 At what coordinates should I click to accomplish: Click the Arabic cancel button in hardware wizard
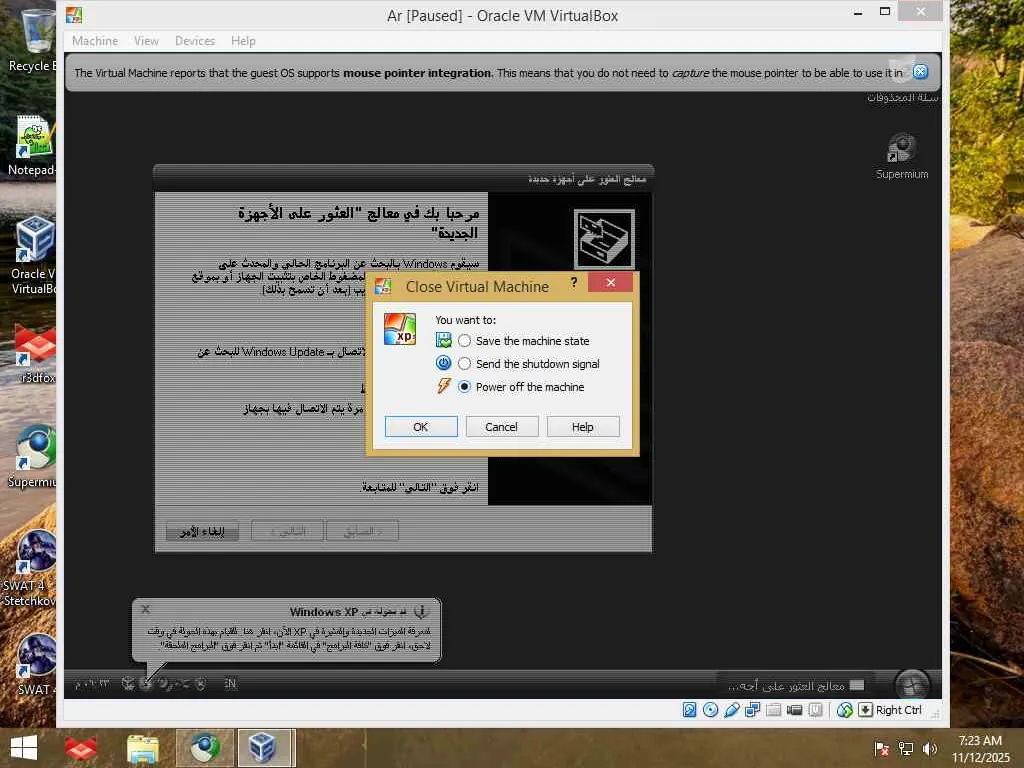click(x=202, y=531)
